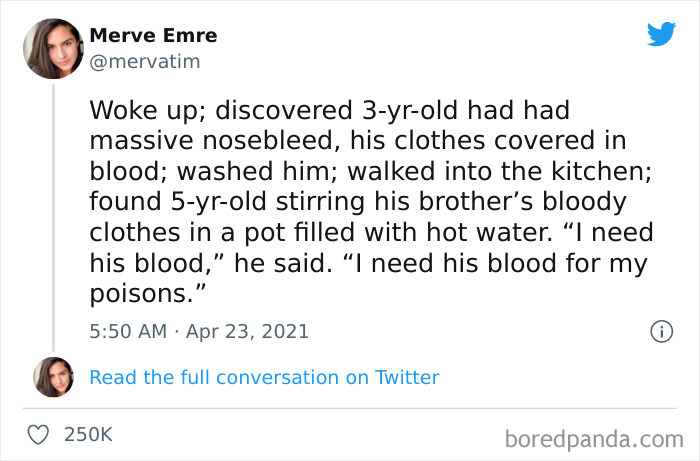Screen dimensions: 700x461
Task: Click the boredpanda.com watermark
Action: (x=592, y=437)
